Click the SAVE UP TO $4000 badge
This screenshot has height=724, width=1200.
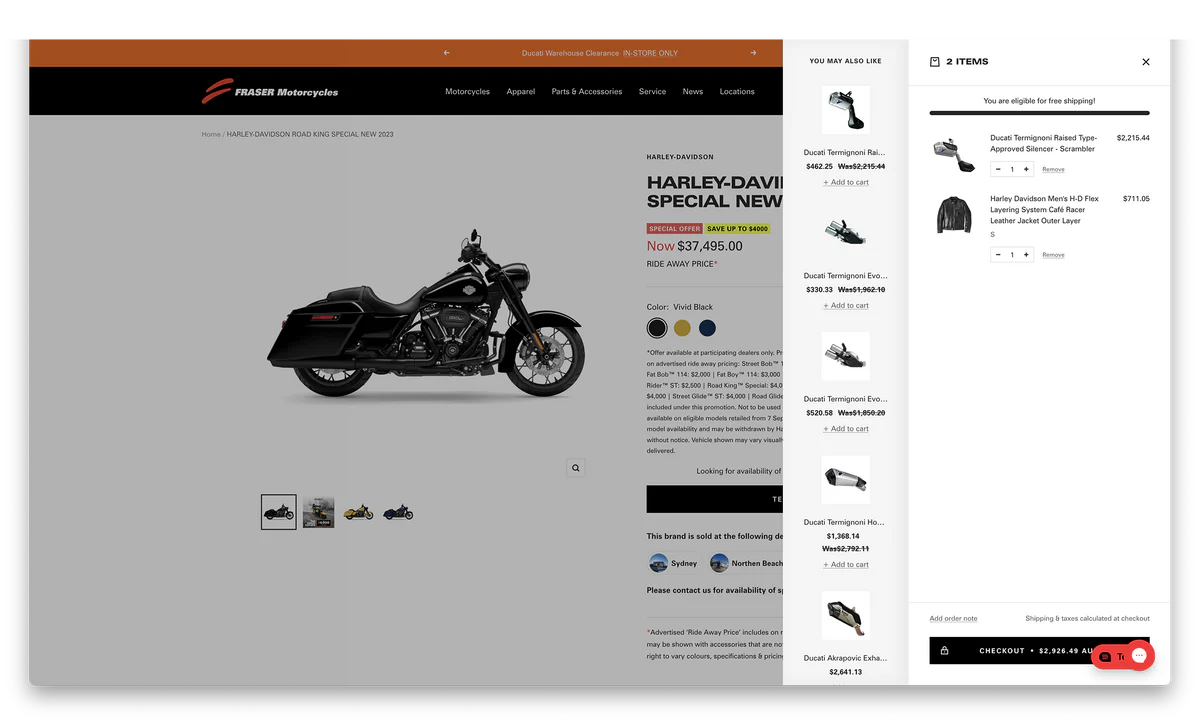(737, 229)
